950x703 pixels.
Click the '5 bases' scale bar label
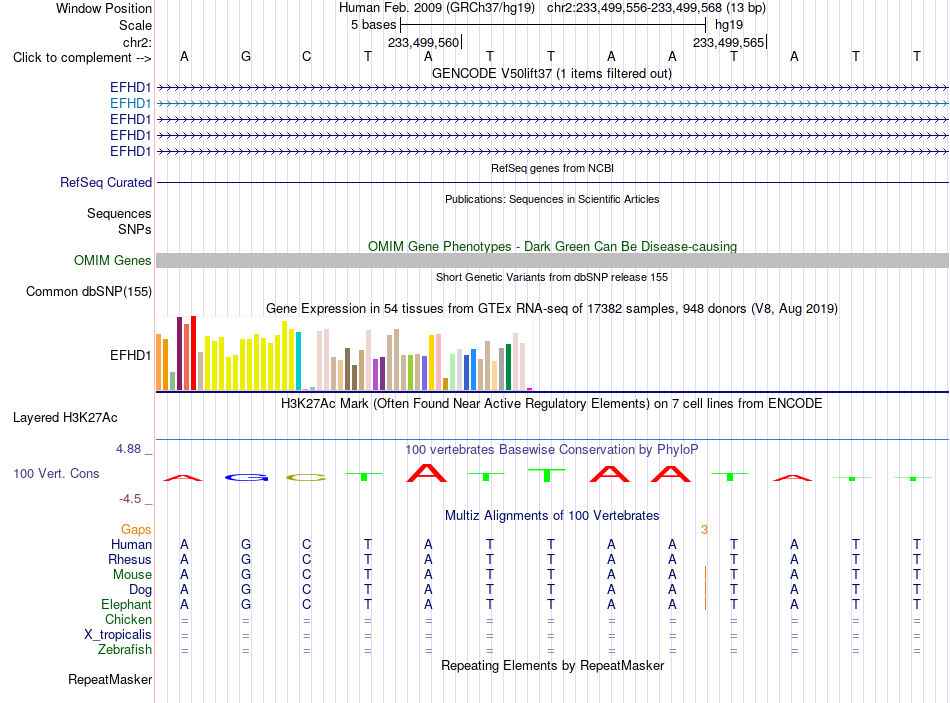373,25
